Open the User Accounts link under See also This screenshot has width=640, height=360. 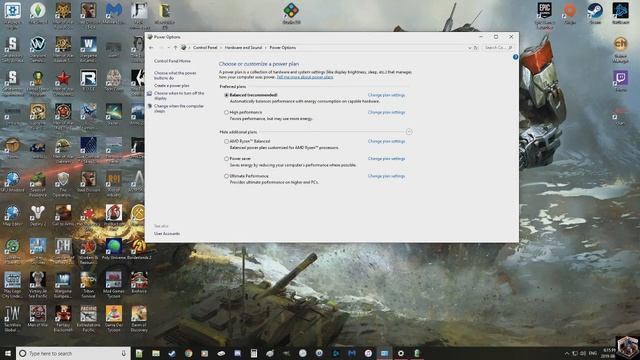tap(167, 234)
